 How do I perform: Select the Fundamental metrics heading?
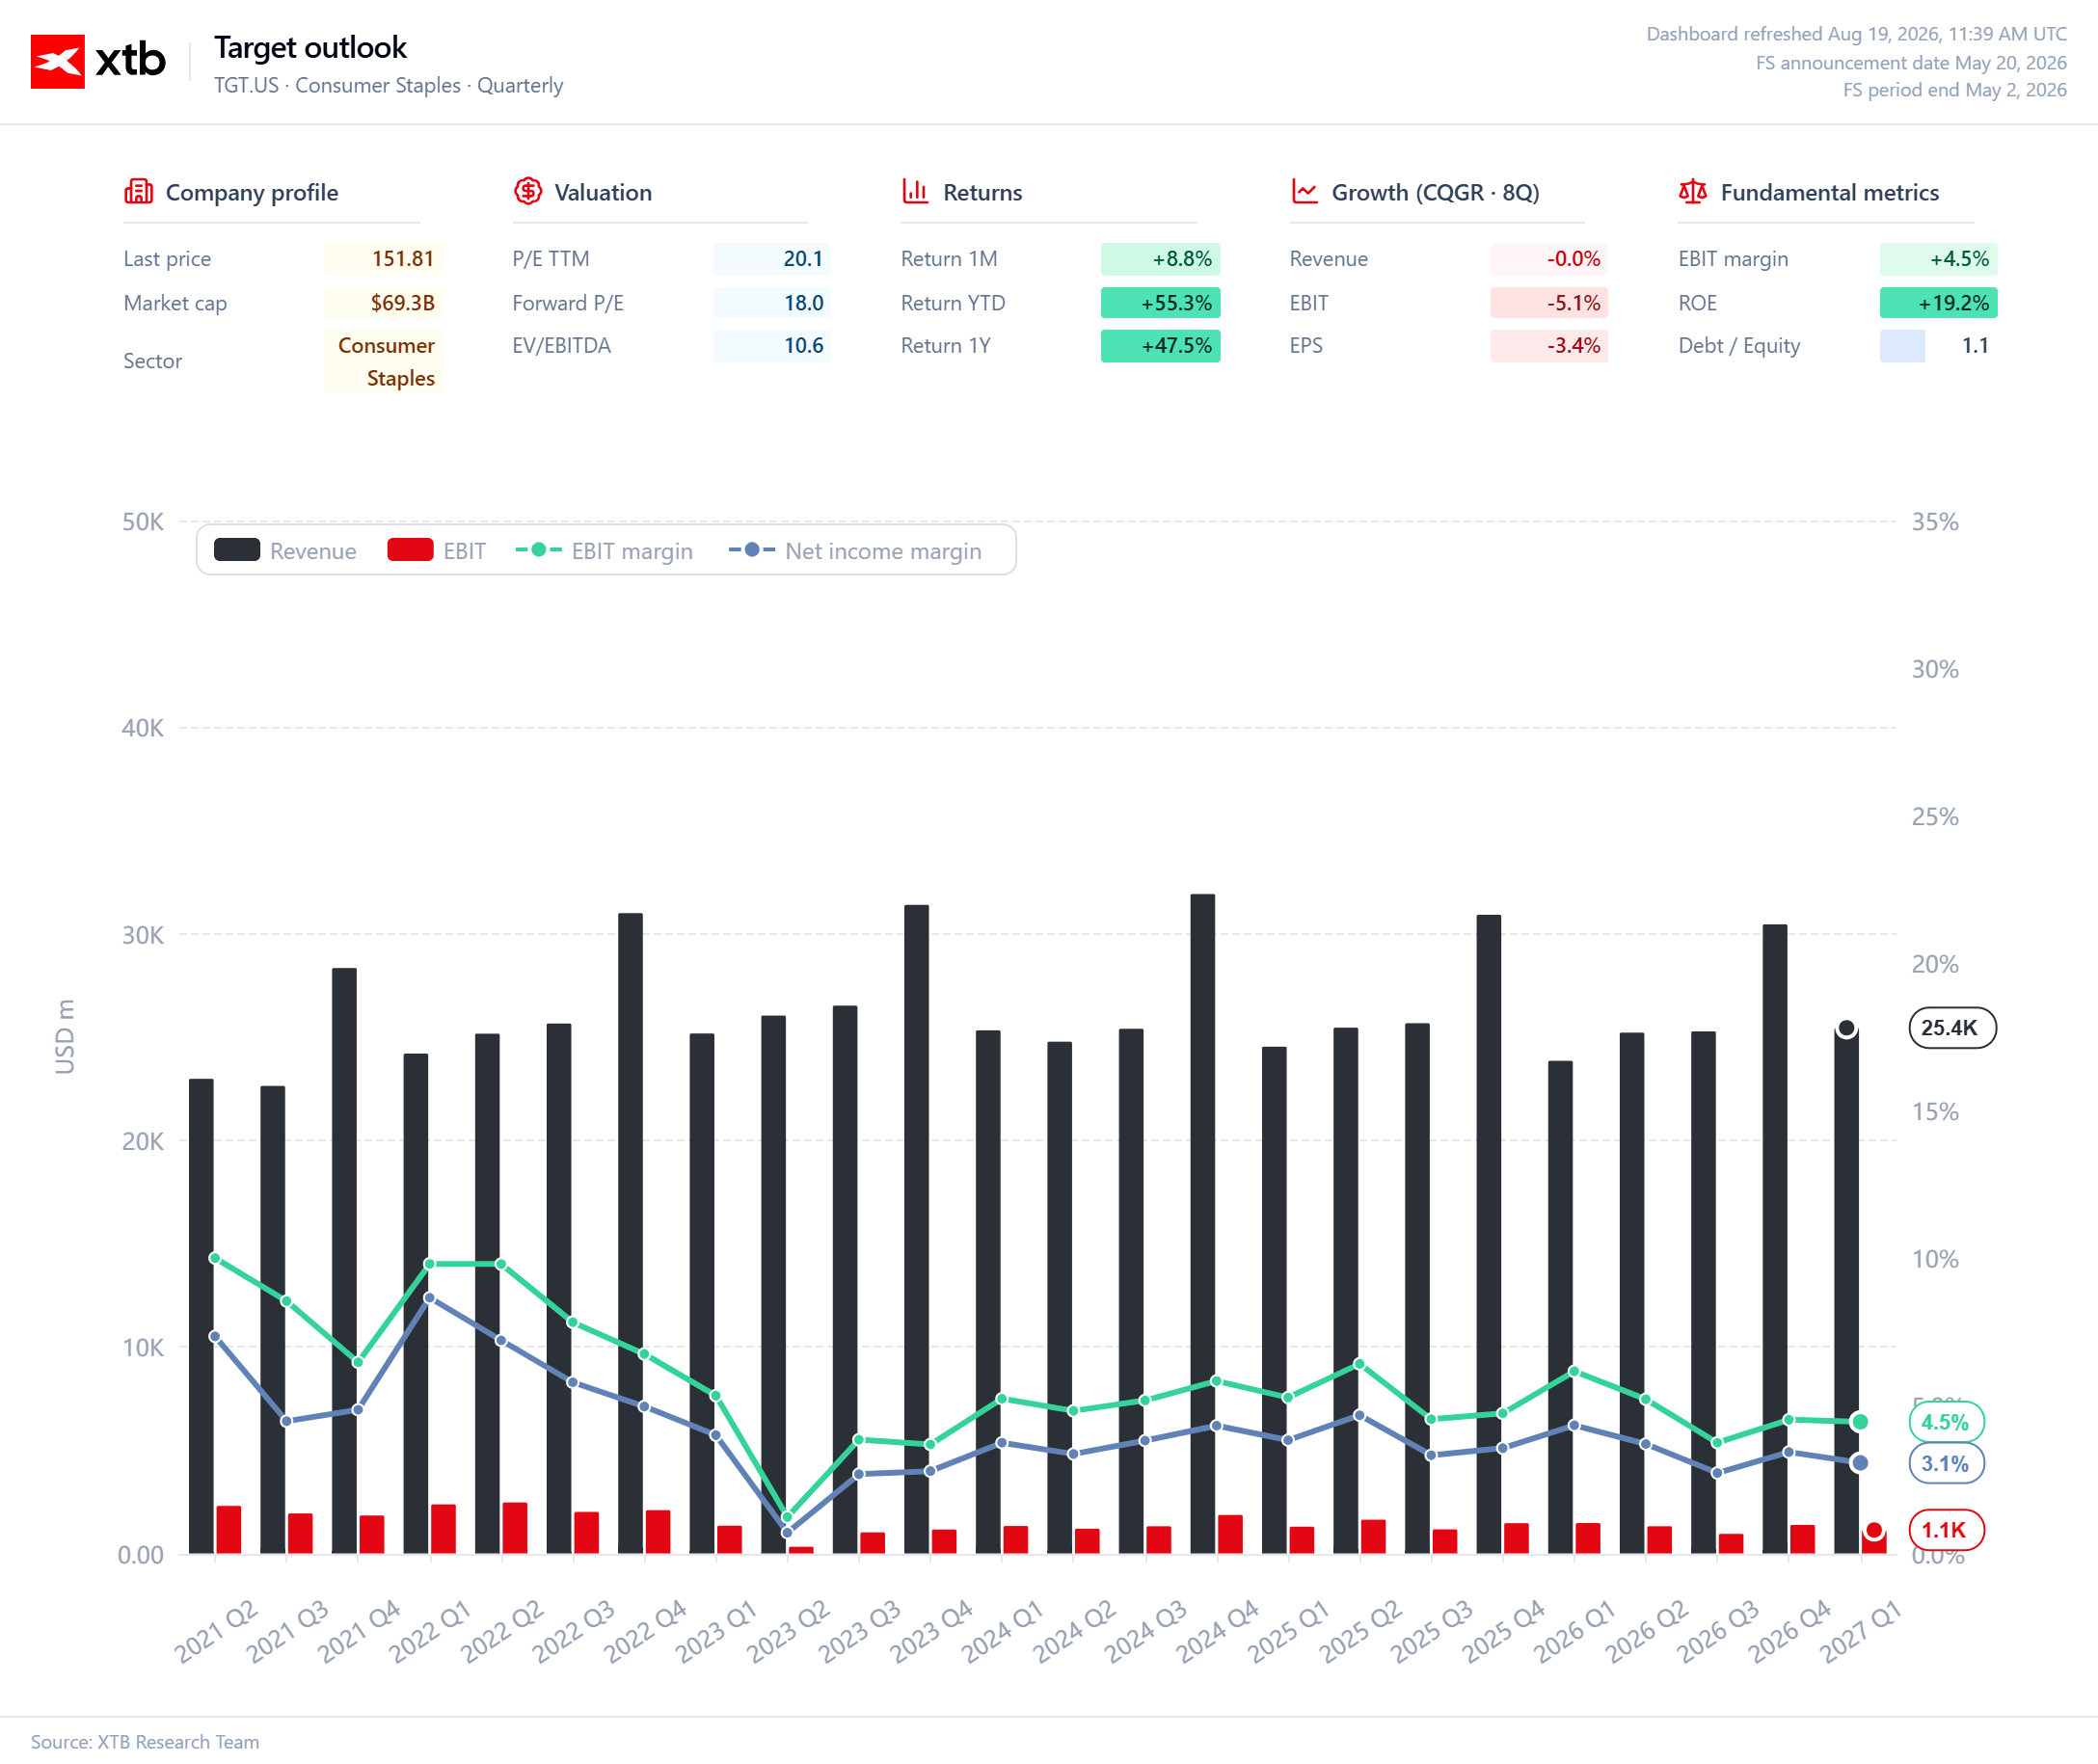coord(1829,192)
